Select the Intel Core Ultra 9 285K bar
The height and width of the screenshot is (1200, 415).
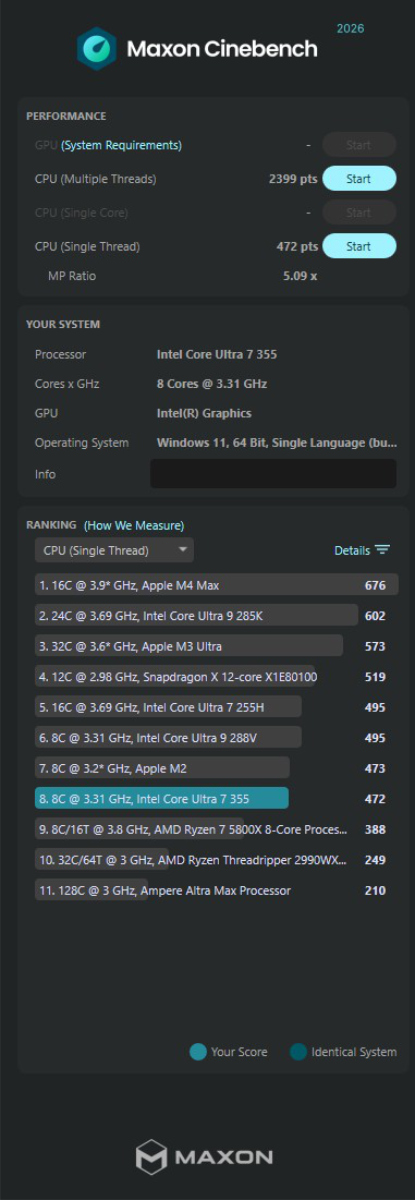[196, 616]
